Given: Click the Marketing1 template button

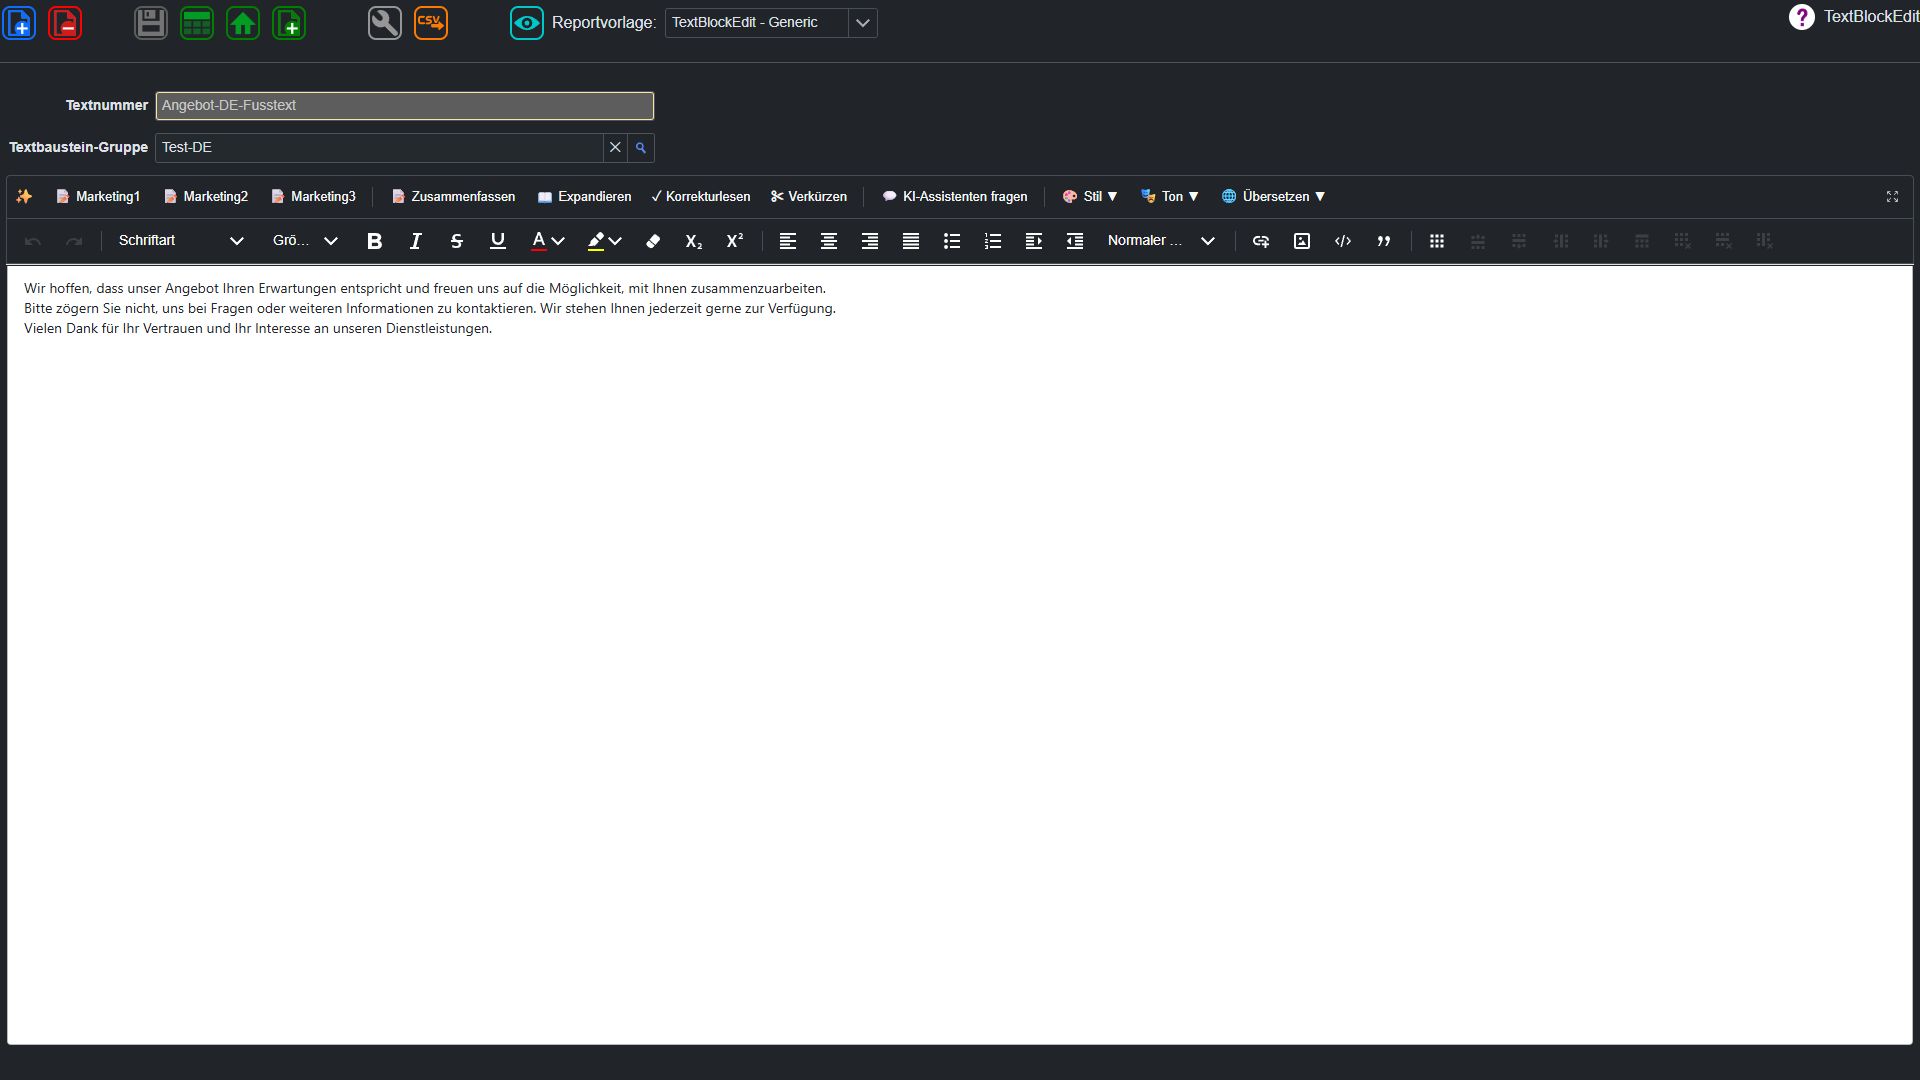Looking at the screenshot, I should [98, 196].
